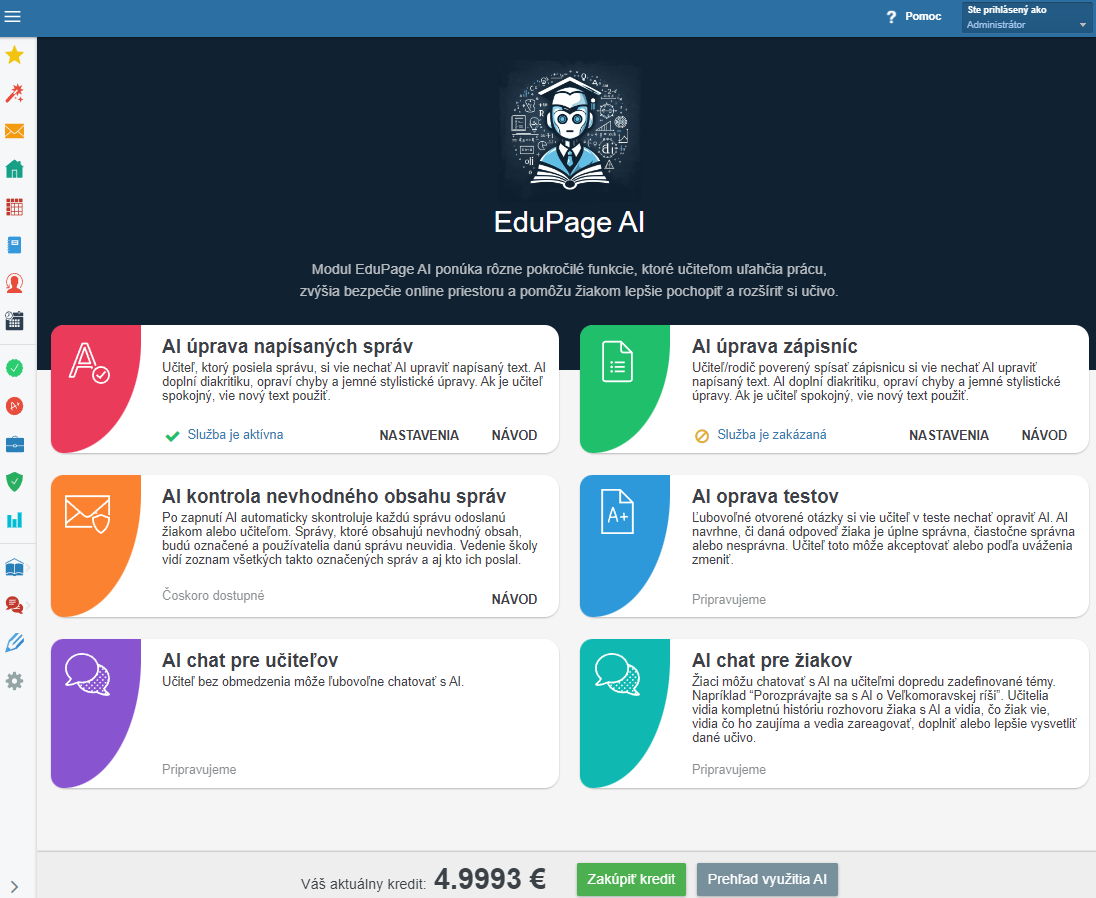Click the 'AI oprava testov' heading

click(x=765, y=497)
